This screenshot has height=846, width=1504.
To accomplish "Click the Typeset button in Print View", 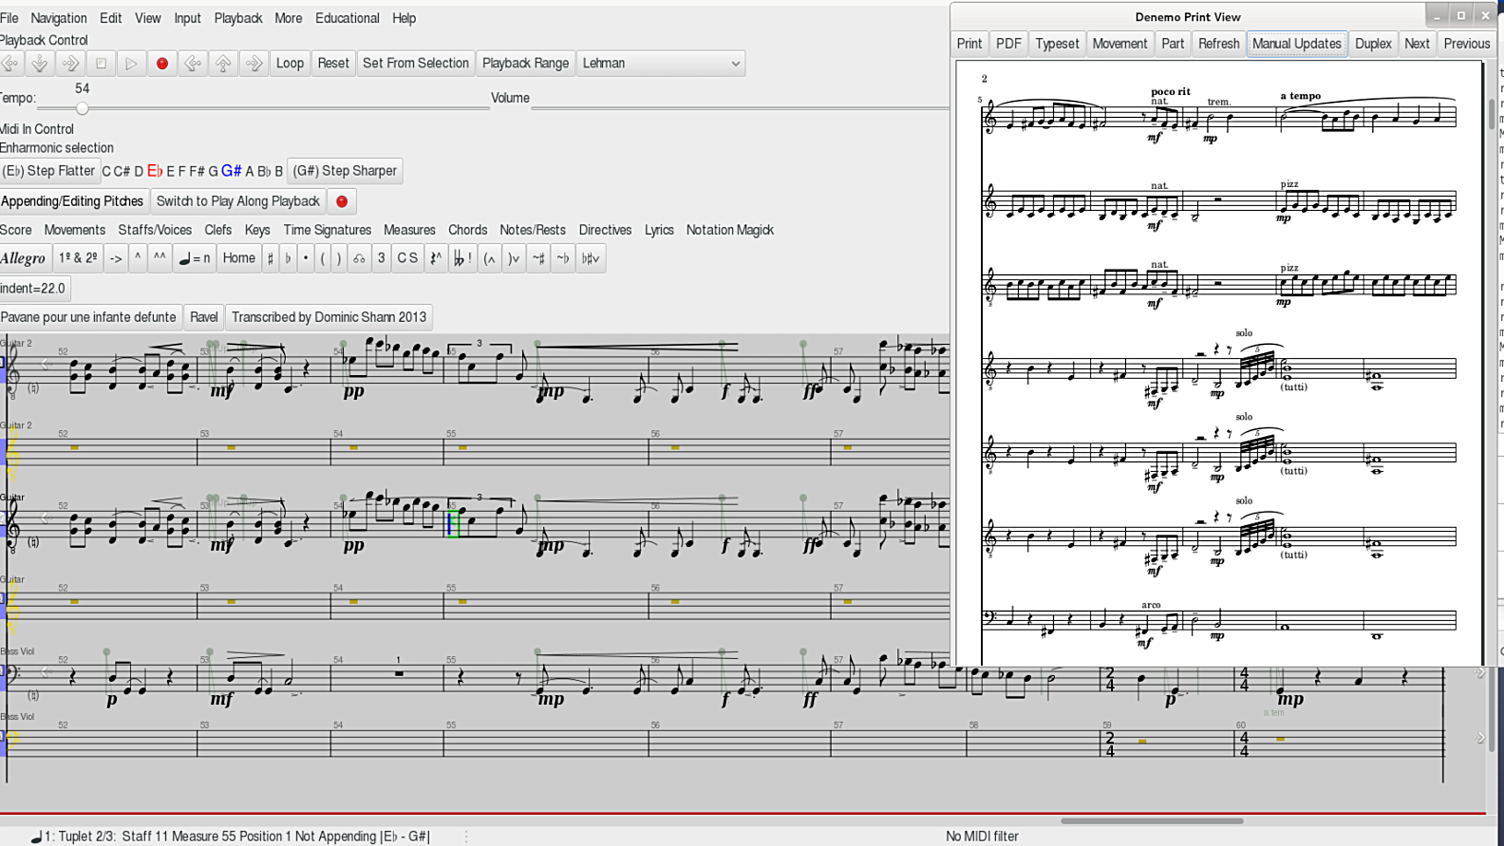I will [x=1056, y=44].
